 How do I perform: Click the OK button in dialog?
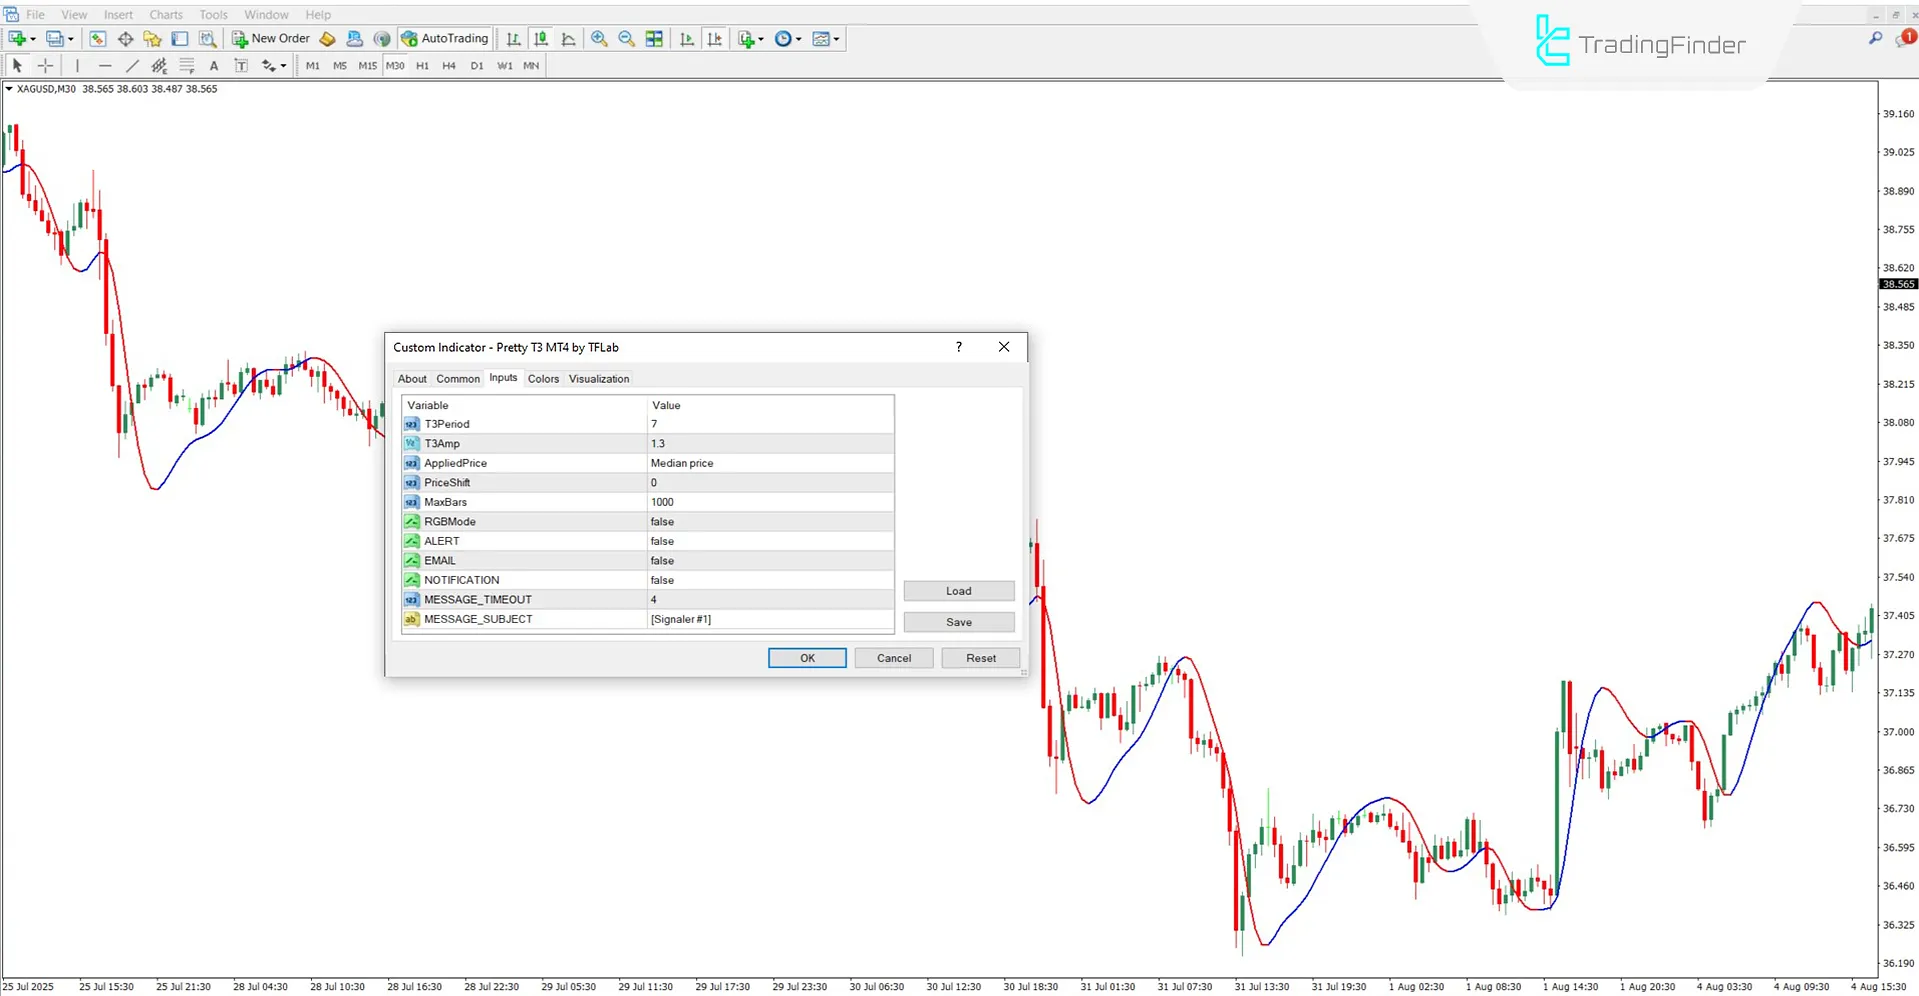click(x=807, y=658)
